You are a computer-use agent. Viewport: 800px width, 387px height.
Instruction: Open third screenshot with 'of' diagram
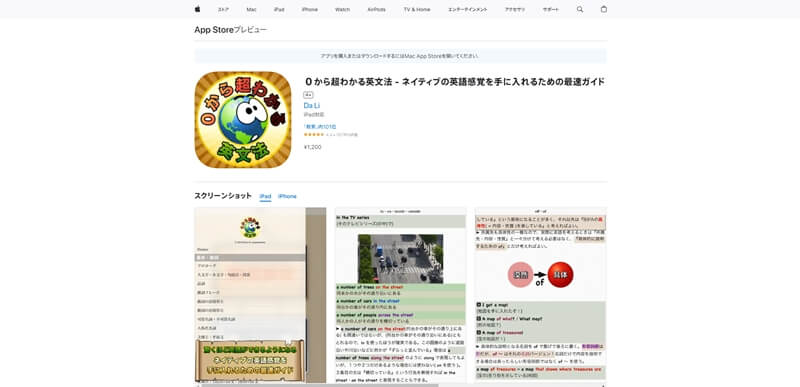click(541, 295)
